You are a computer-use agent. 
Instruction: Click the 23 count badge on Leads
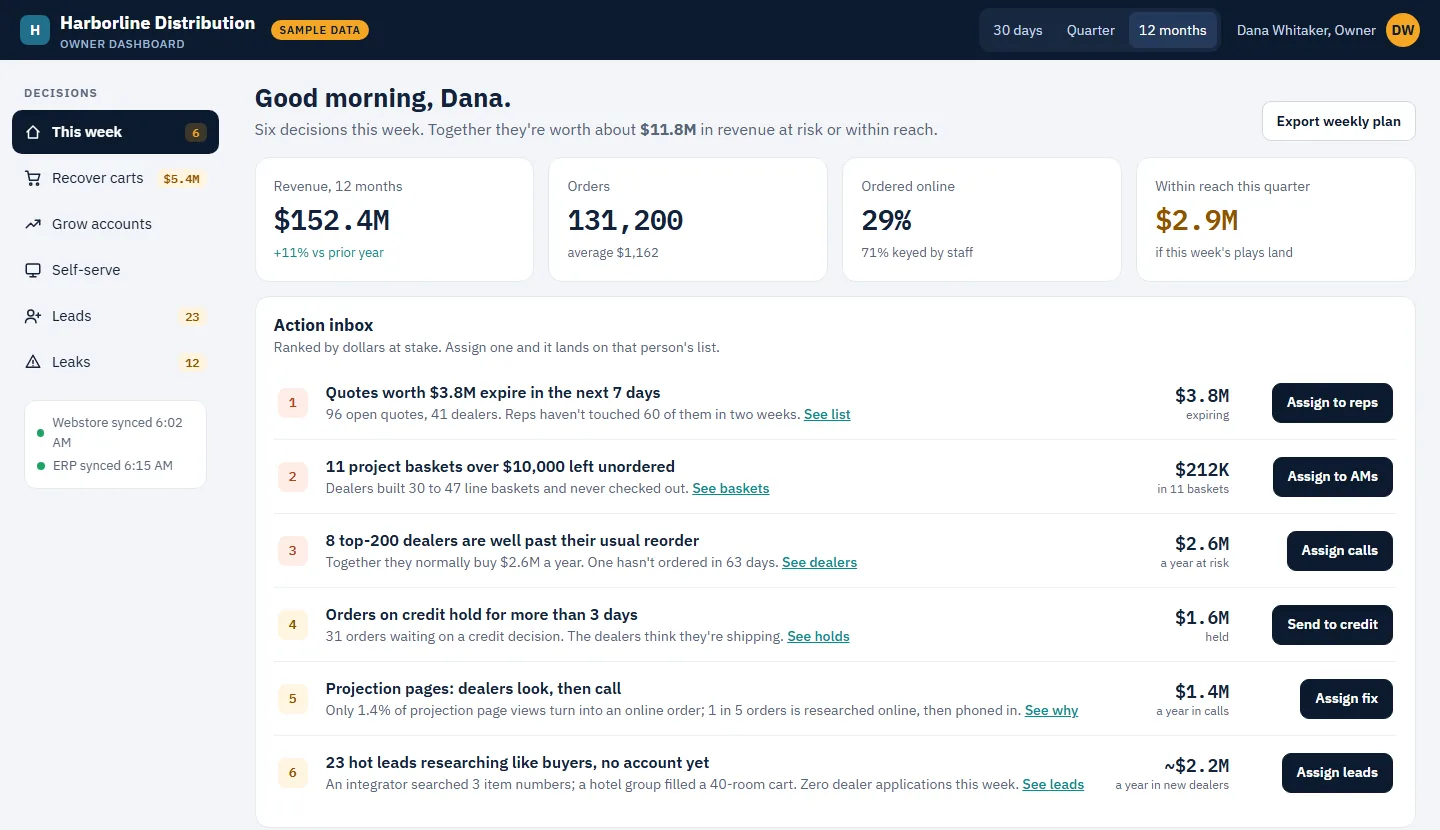click(x=192, y=317)
